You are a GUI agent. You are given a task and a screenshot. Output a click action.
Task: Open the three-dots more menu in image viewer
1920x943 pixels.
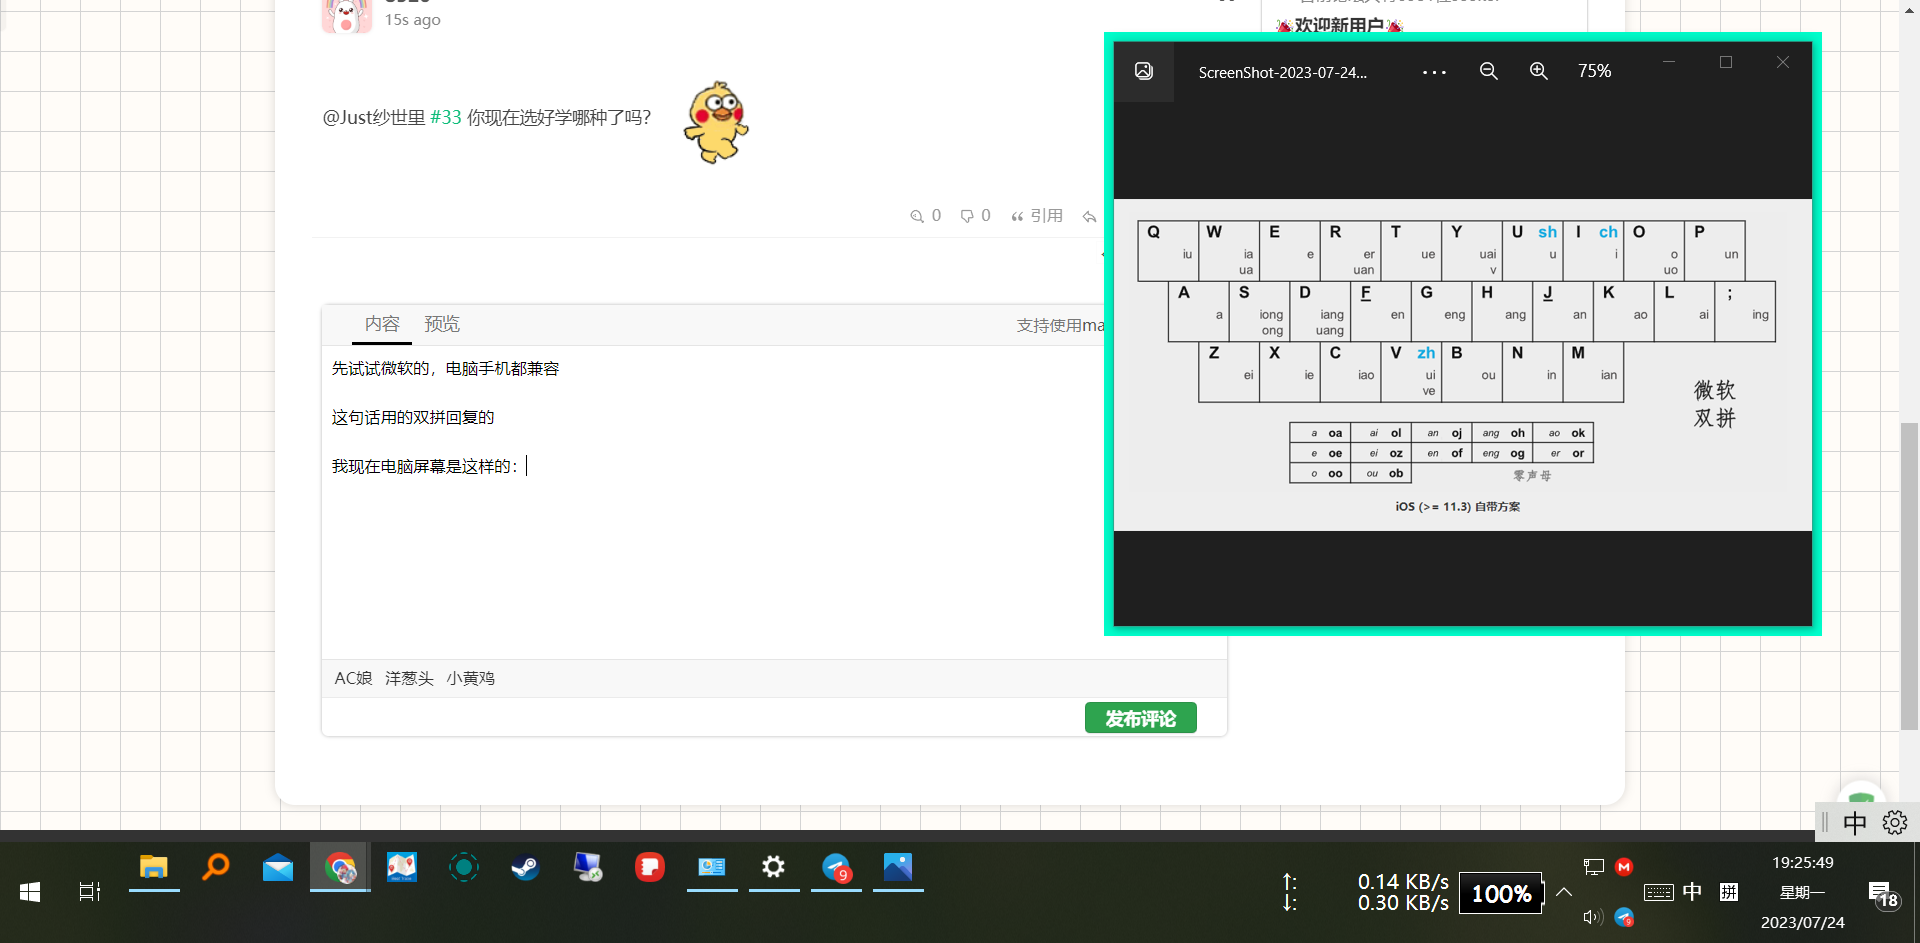coord(1434,72)
